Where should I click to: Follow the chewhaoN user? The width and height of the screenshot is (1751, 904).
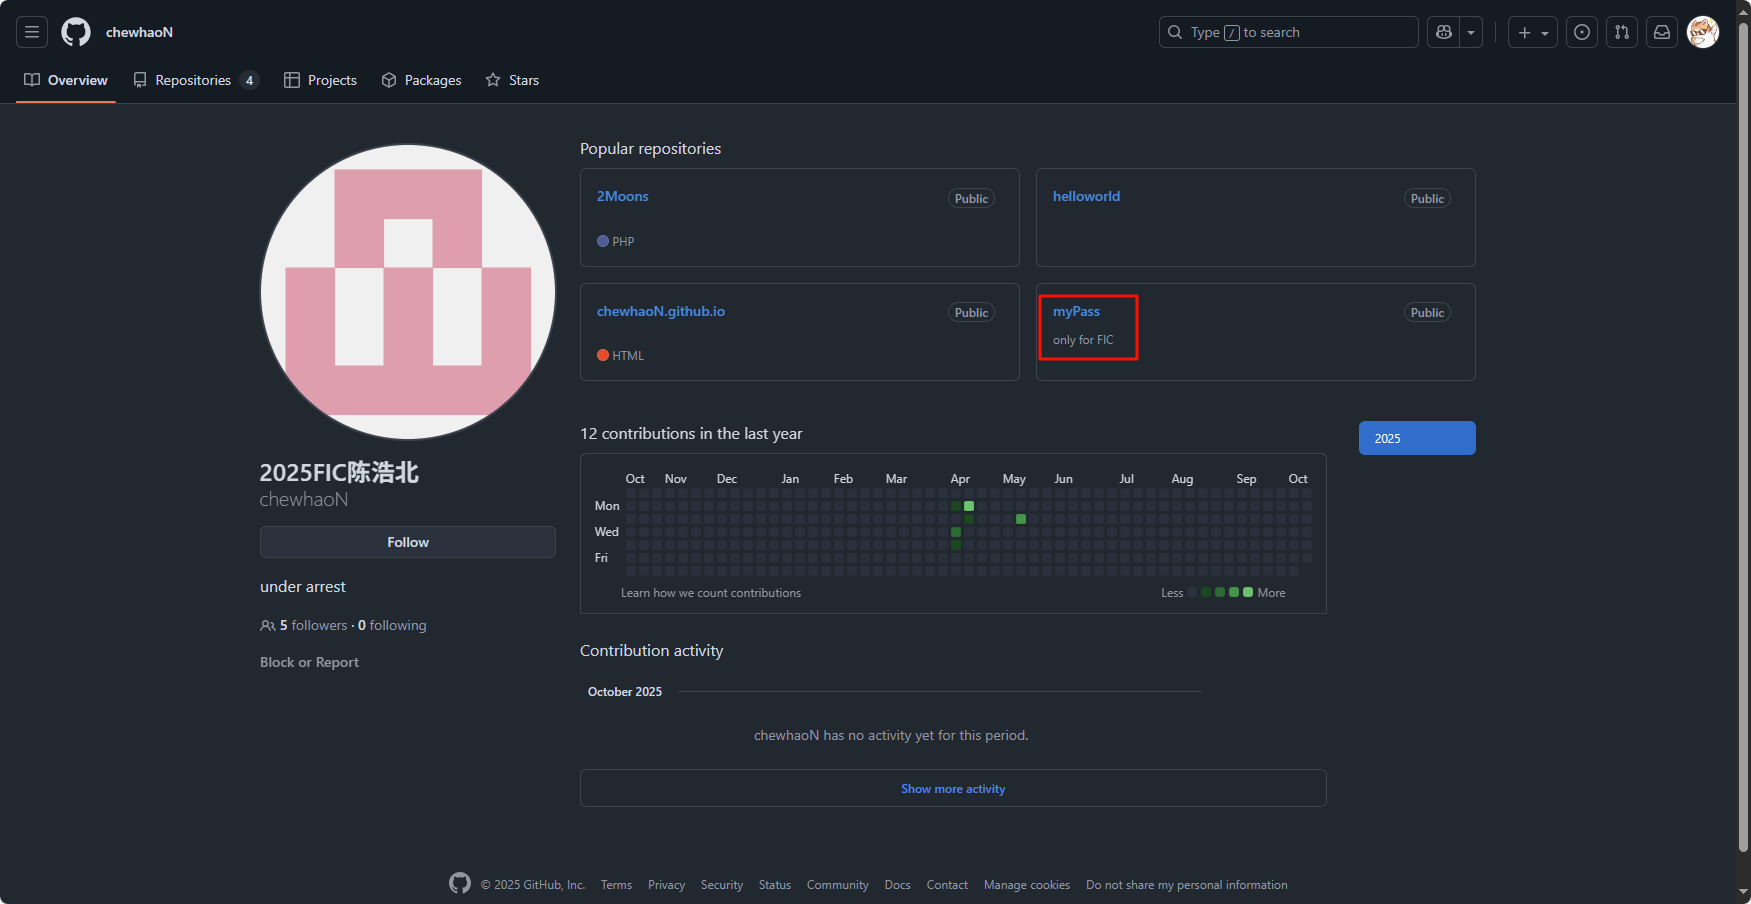point(407,542)
